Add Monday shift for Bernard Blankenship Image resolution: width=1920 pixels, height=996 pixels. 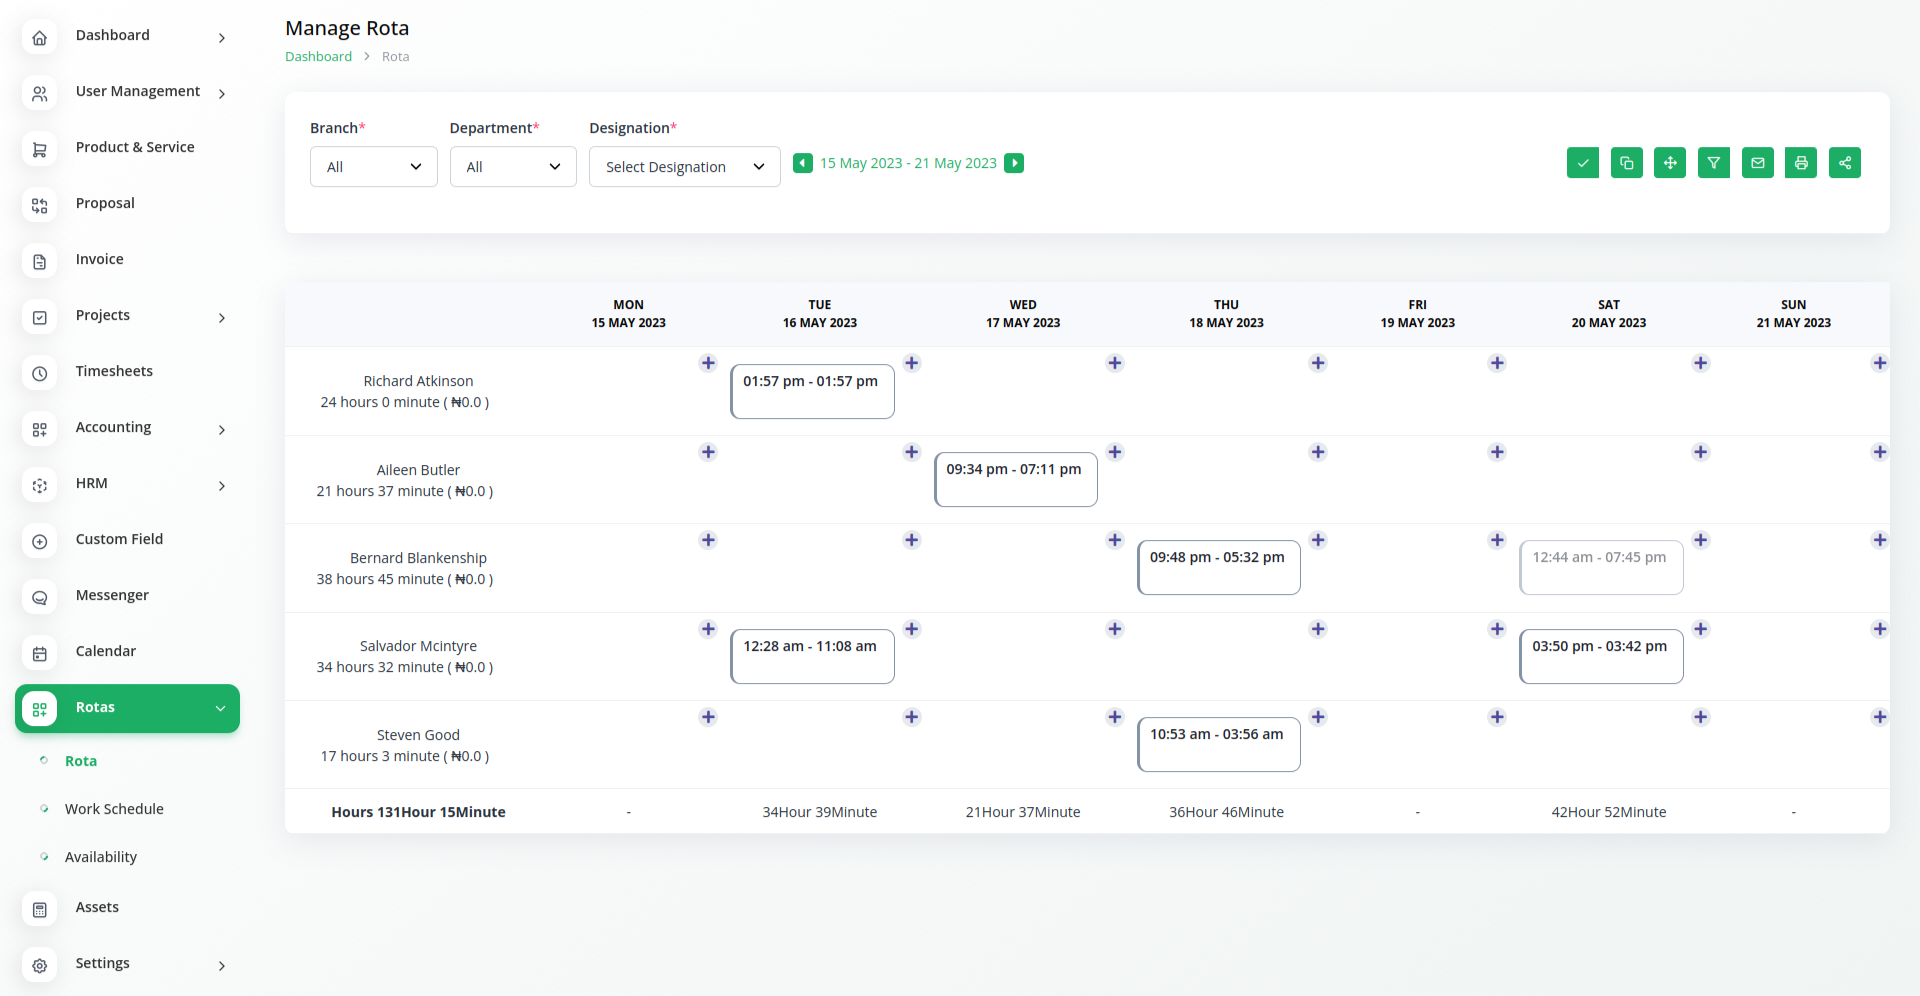708,540
